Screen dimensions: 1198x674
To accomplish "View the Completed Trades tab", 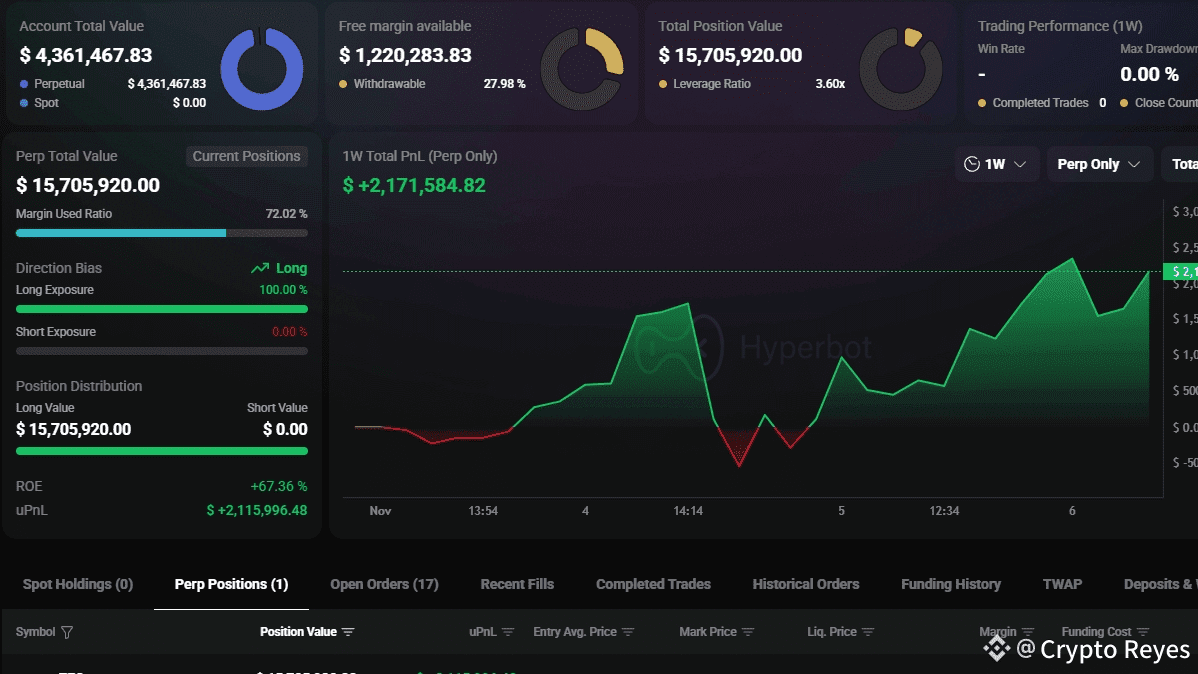I will (x=653, y=584).
